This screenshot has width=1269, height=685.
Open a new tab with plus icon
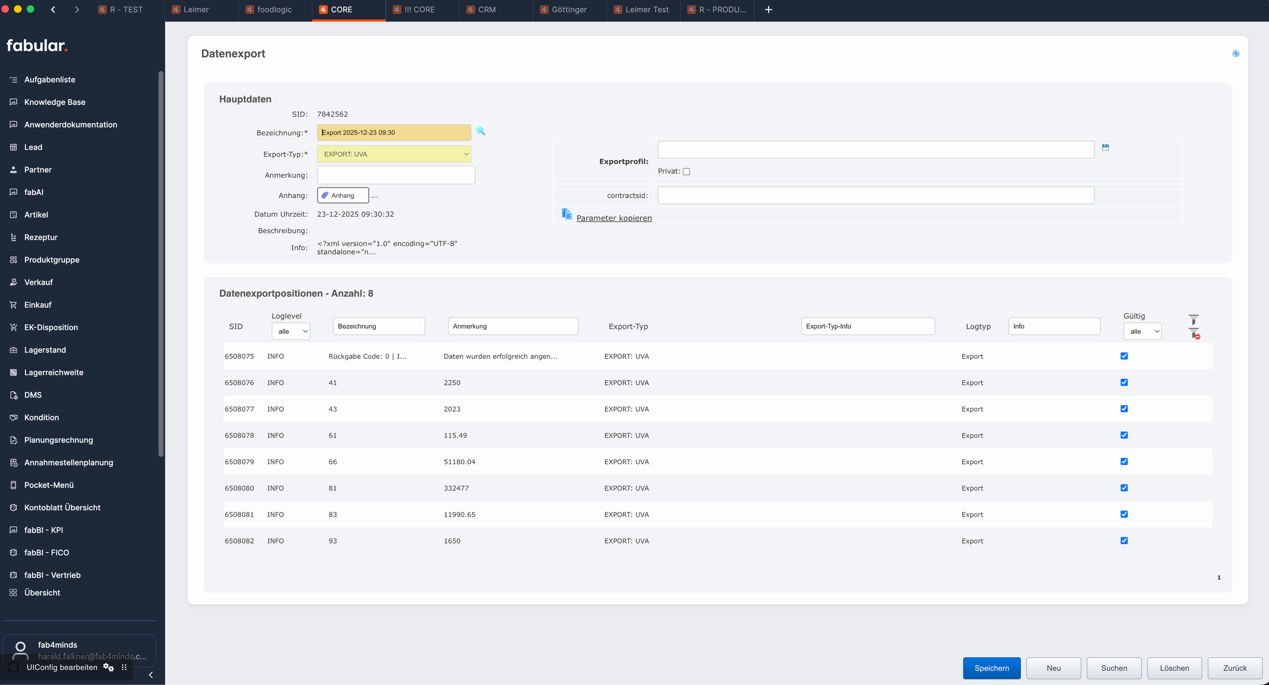(768, 10)
